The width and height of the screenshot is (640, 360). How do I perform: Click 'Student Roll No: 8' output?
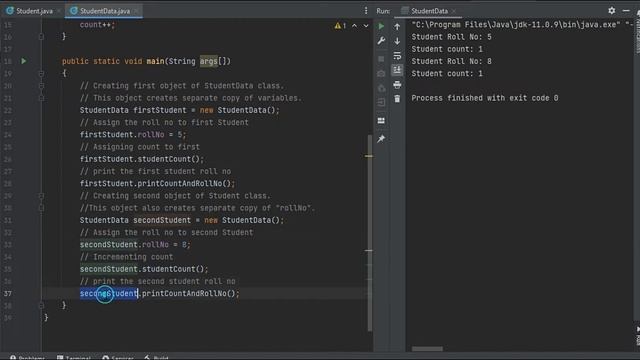[451, 61]
